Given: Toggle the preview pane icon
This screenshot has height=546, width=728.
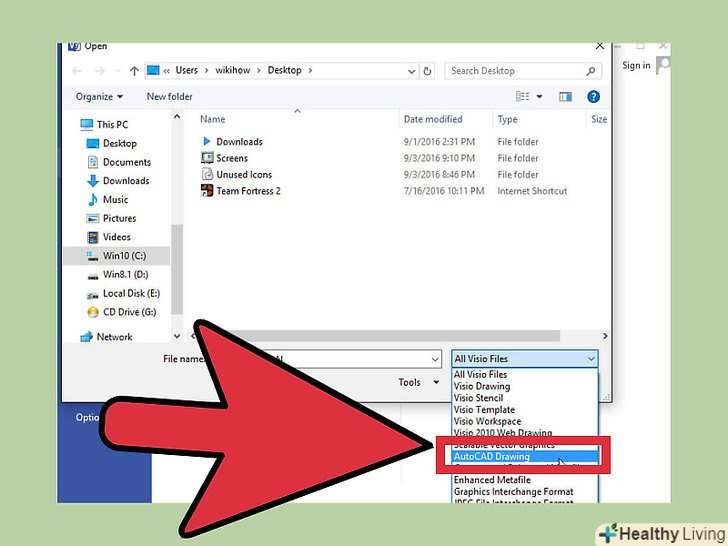Looking at the screenshot, I should pos(565,97).
